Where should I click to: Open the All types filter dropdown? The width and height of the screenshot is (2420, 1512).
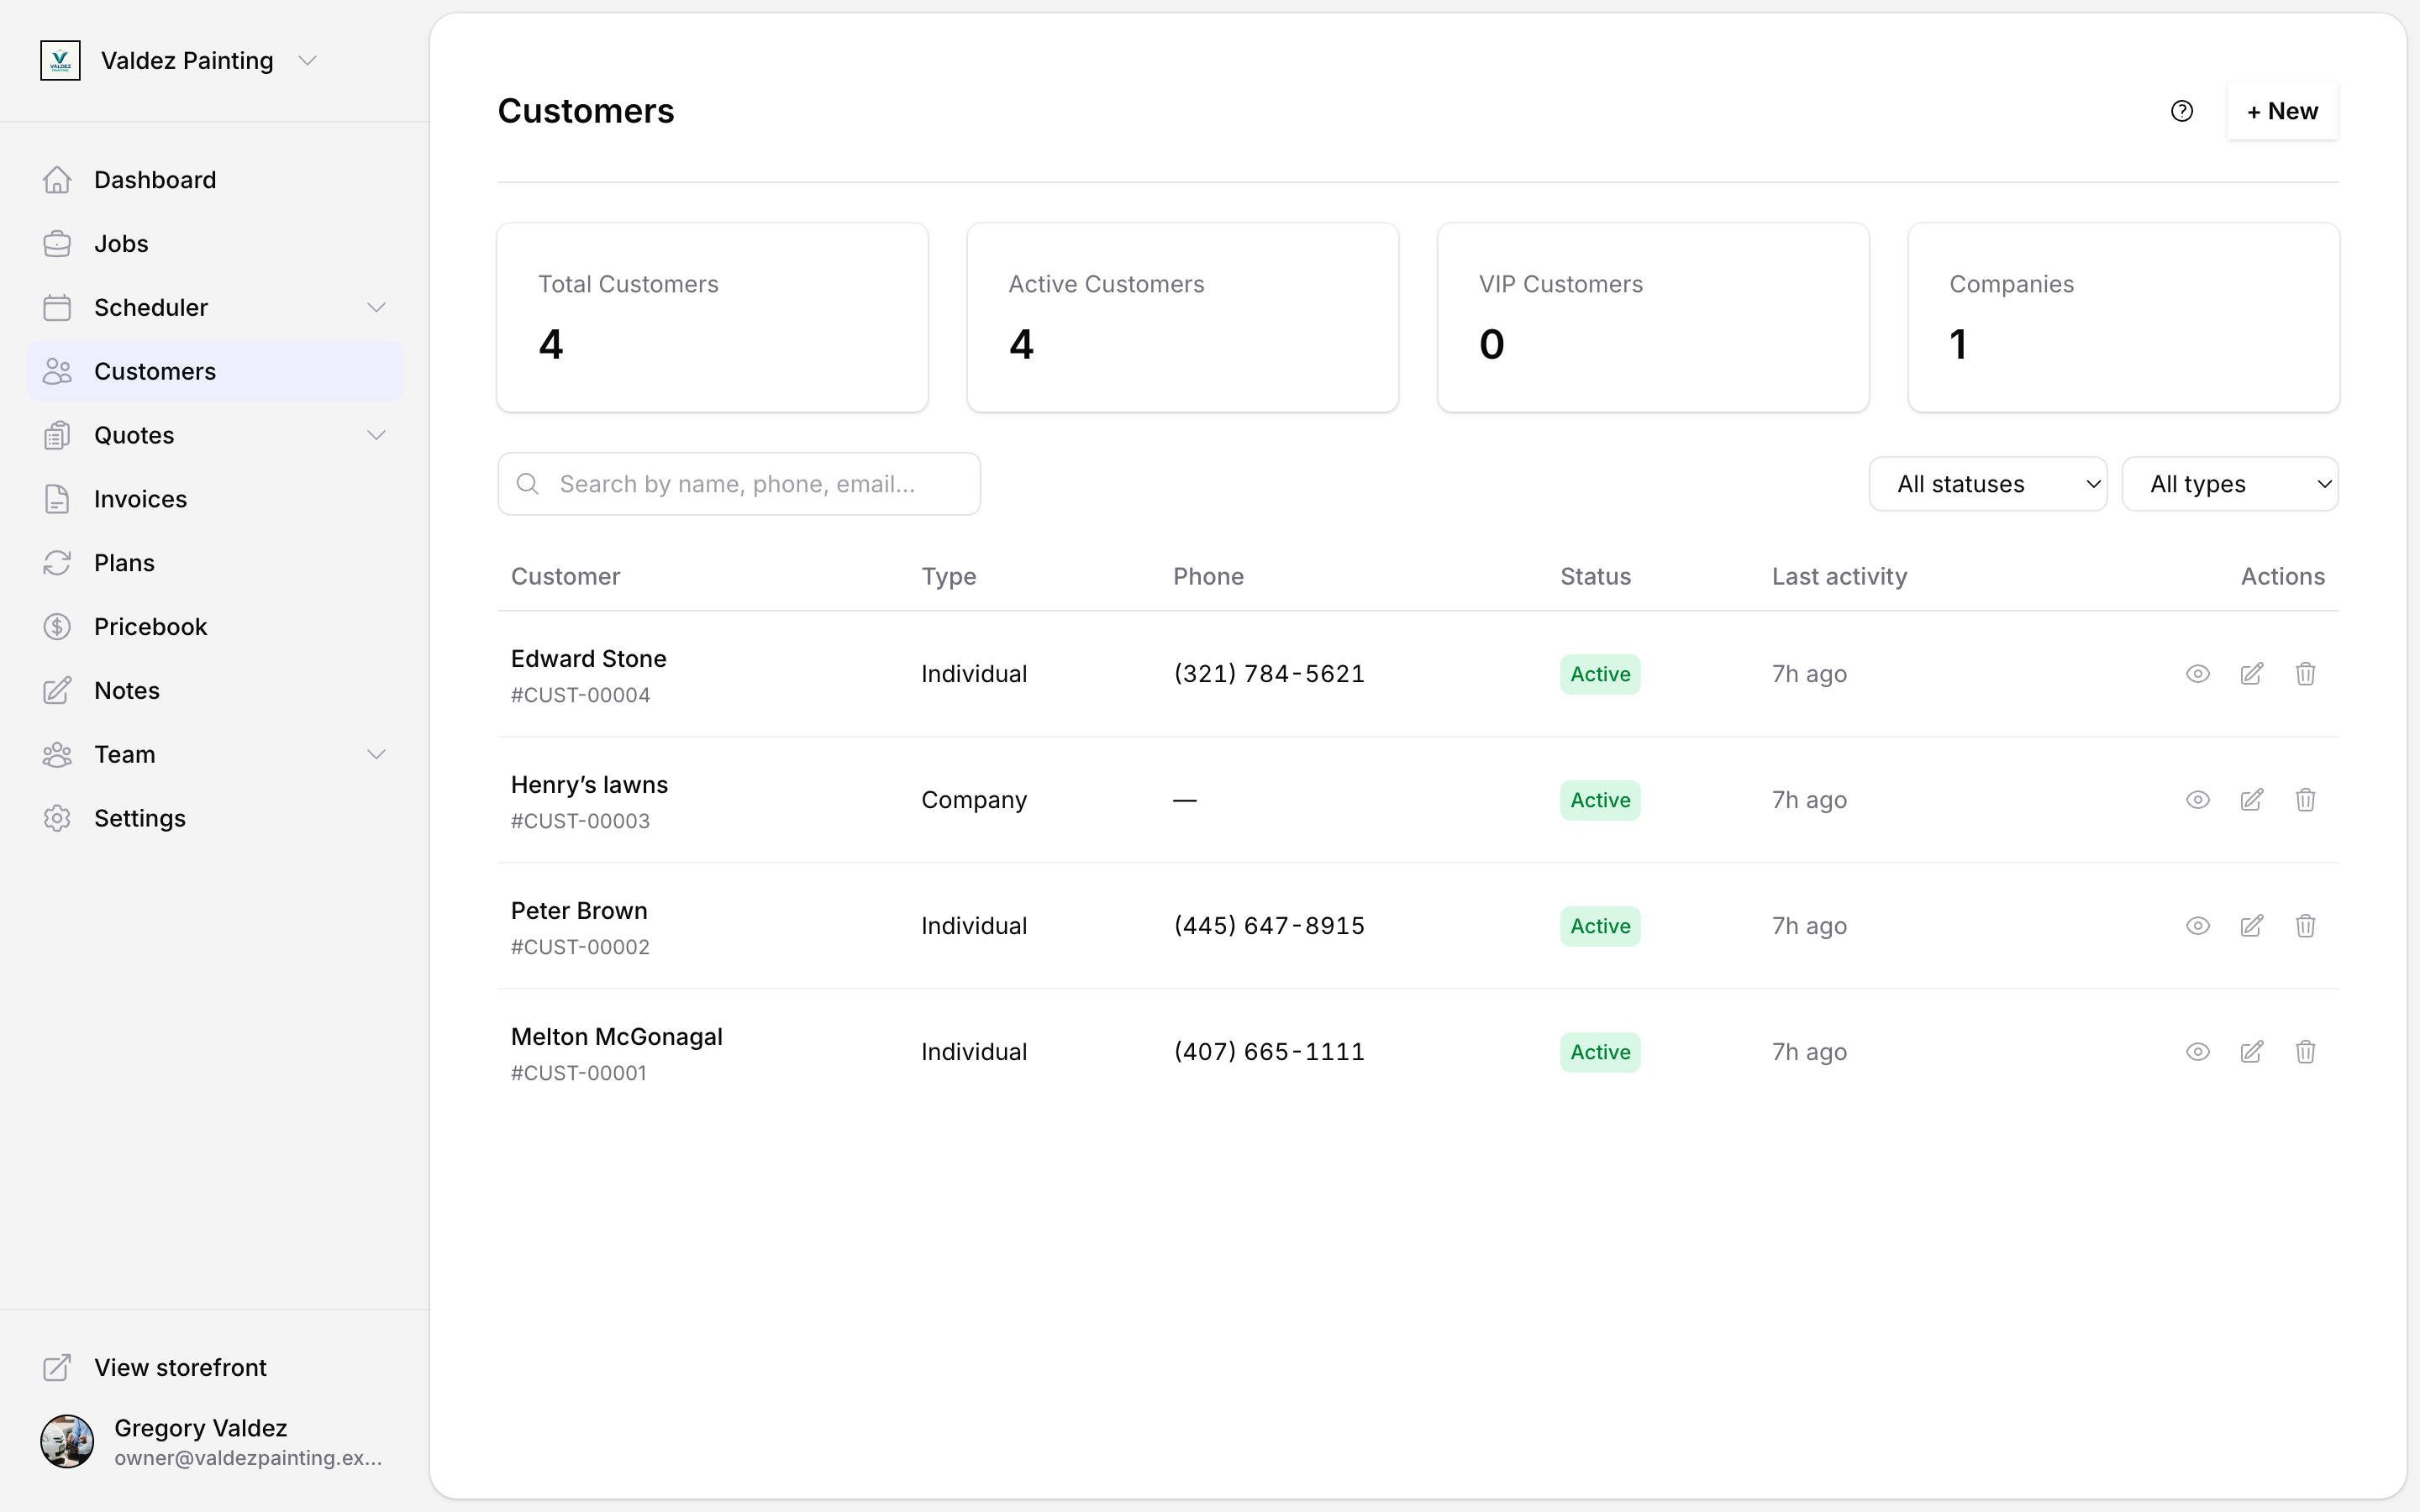[x=2230, y=484]
